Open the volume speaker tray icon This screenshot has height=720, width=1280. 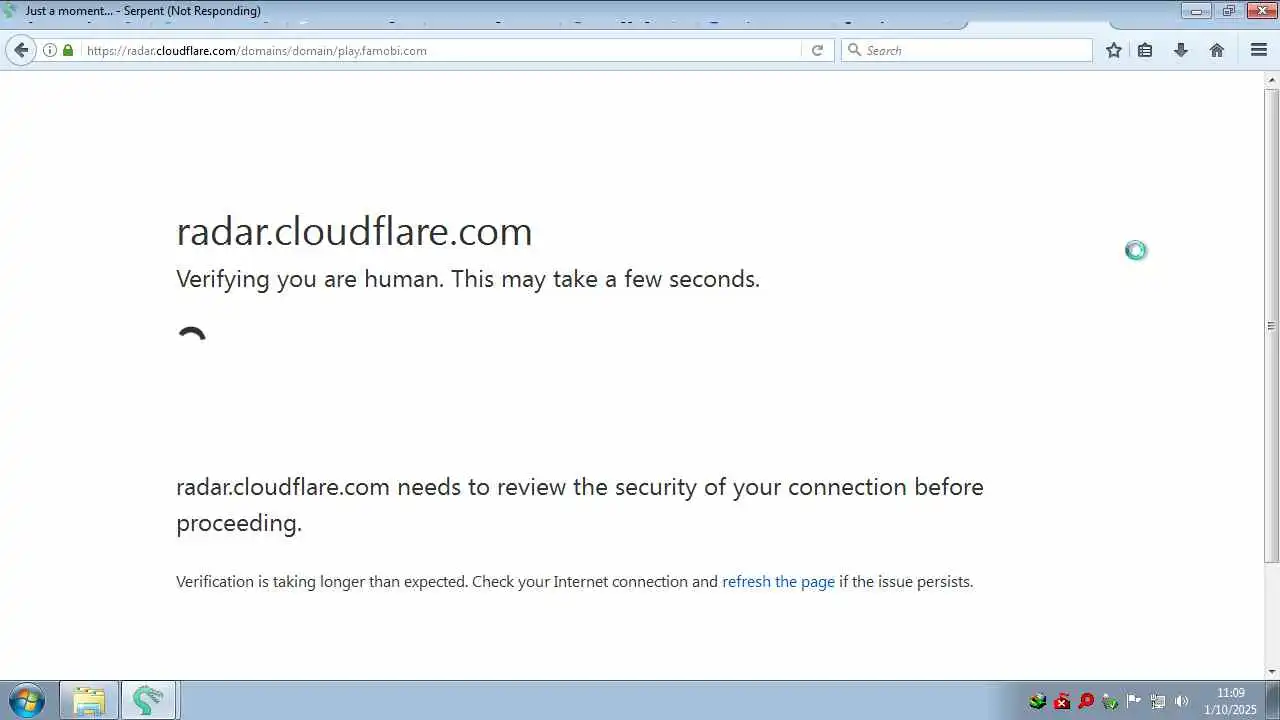[1182, 701]
